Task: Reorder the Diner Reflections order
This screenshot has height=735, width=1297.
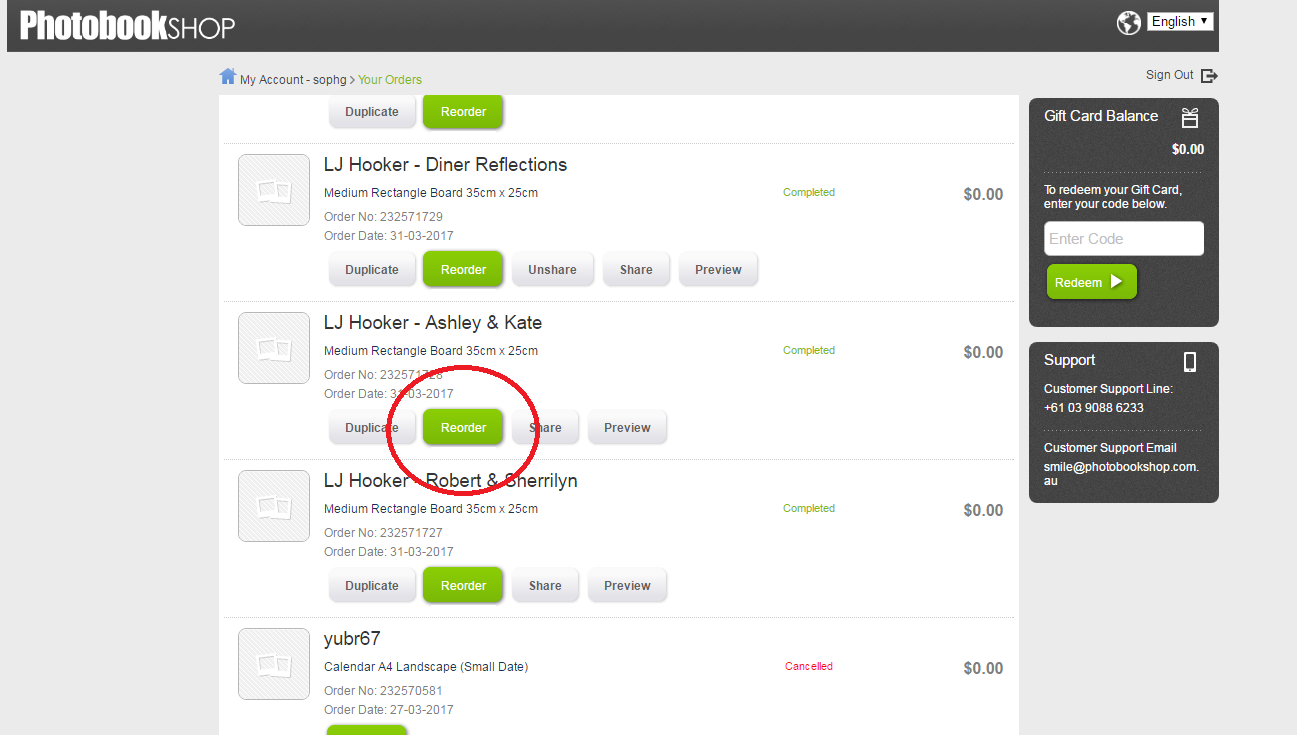Action: pos(463,269)
